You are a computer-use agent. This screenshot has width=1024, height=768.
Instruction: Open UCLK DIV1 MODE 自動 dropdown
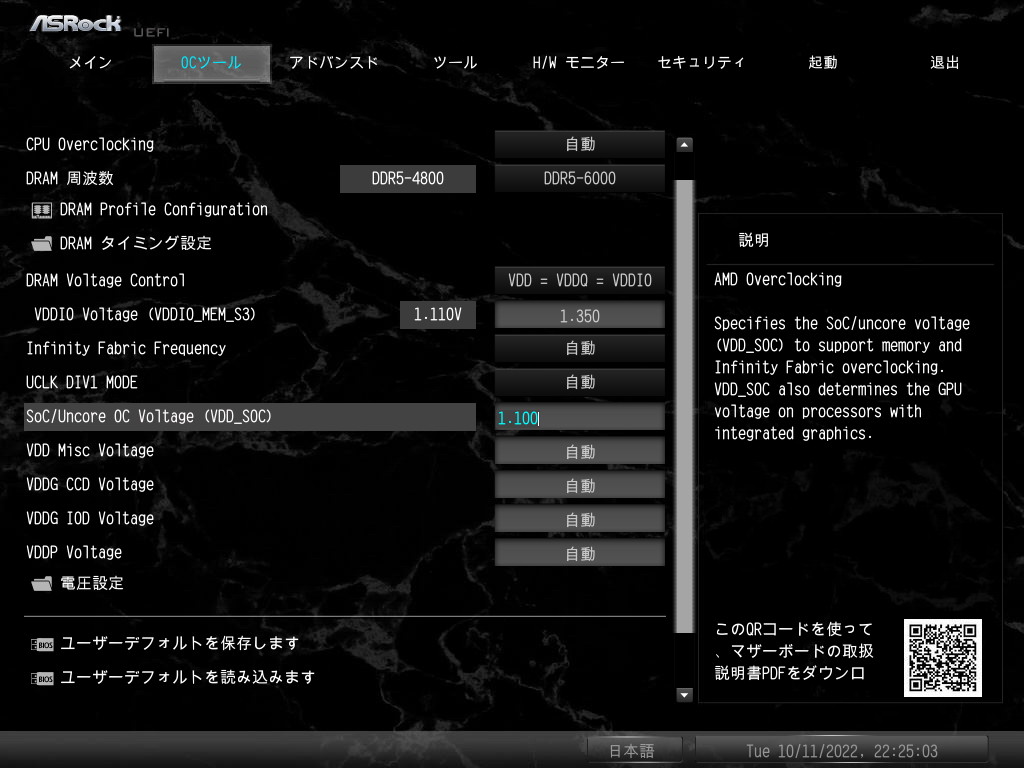tap(580, 383)
